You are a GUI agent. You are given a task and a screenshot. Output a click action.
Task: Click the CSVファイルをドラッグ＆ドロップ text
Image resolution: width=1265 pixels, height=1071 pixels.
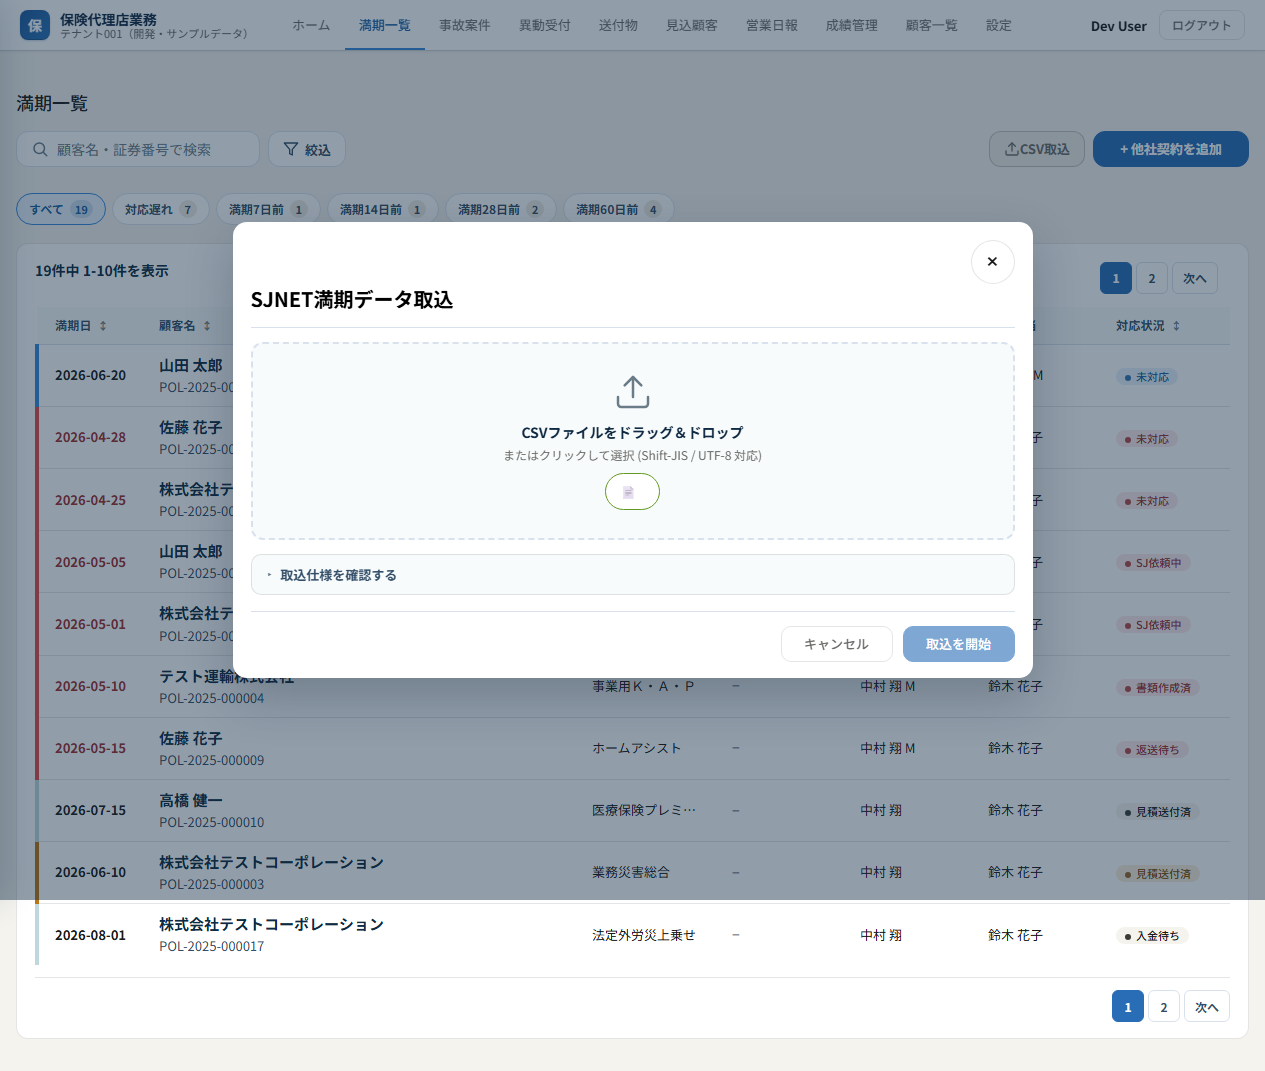coord(633,433)
